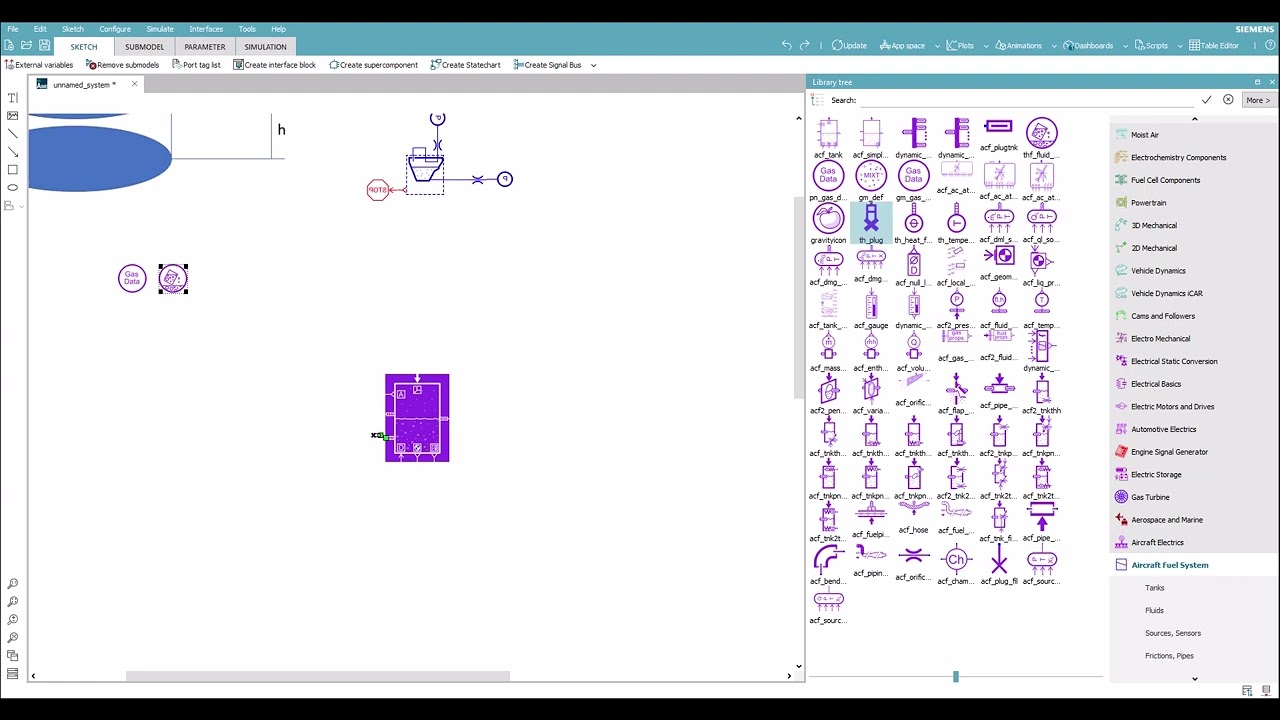Click the More > button in Library tree
The height and width of the screenshot is (720, 1280).
(1258, 100)
